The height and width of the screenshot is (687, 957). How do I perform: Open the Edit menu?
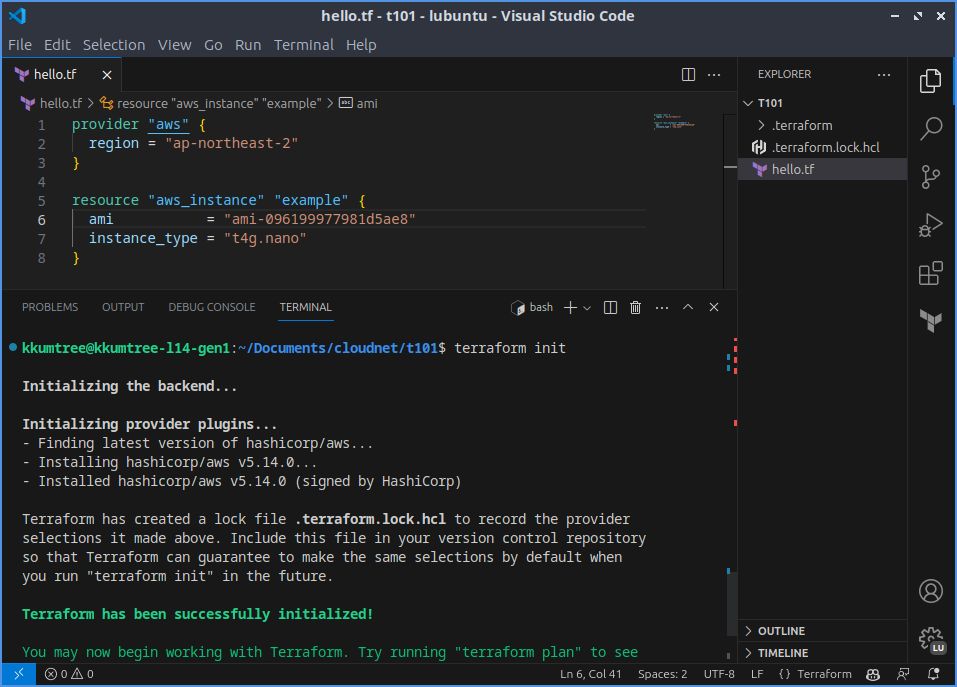coord(57,45)
